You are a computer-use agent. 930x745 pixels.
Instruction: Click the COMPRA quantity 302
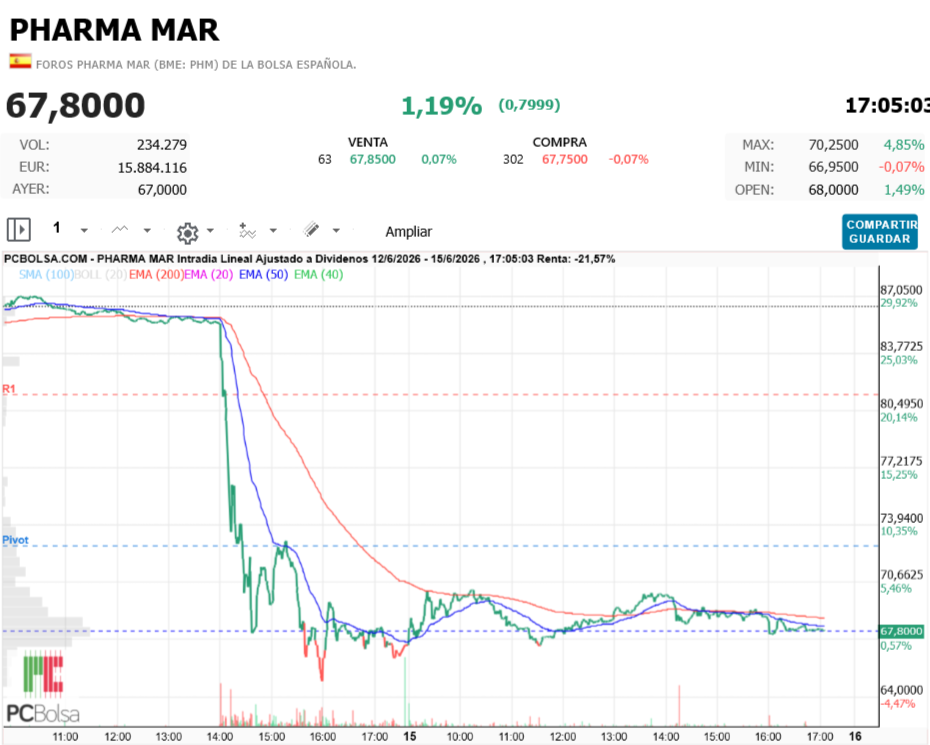[x=513, y=160]
